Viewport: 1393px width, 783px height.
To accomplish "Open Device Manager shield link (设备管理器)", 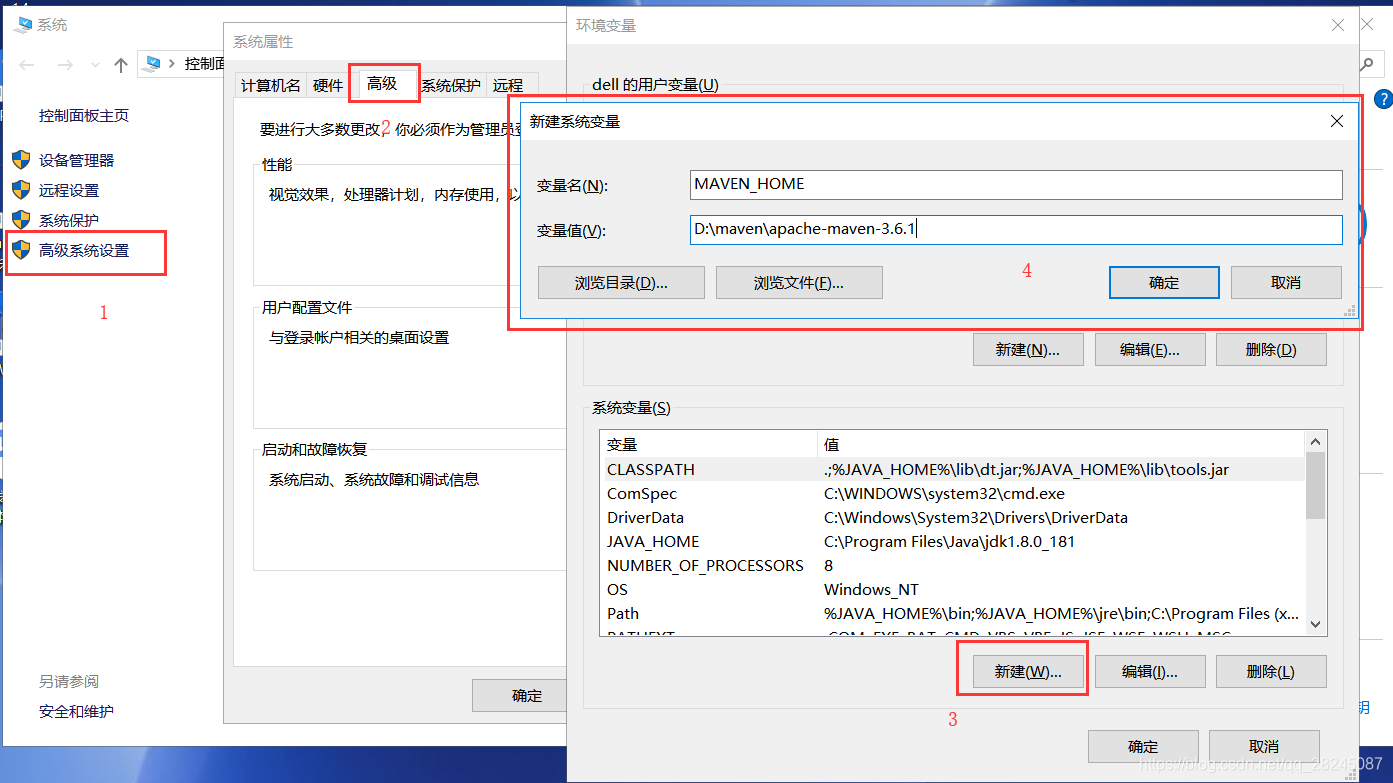I will point(63,160).
